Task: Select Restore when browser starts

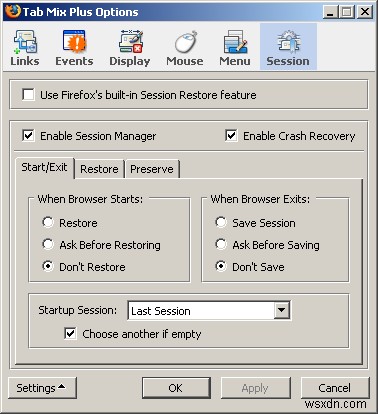Action: tap(48, 222)
